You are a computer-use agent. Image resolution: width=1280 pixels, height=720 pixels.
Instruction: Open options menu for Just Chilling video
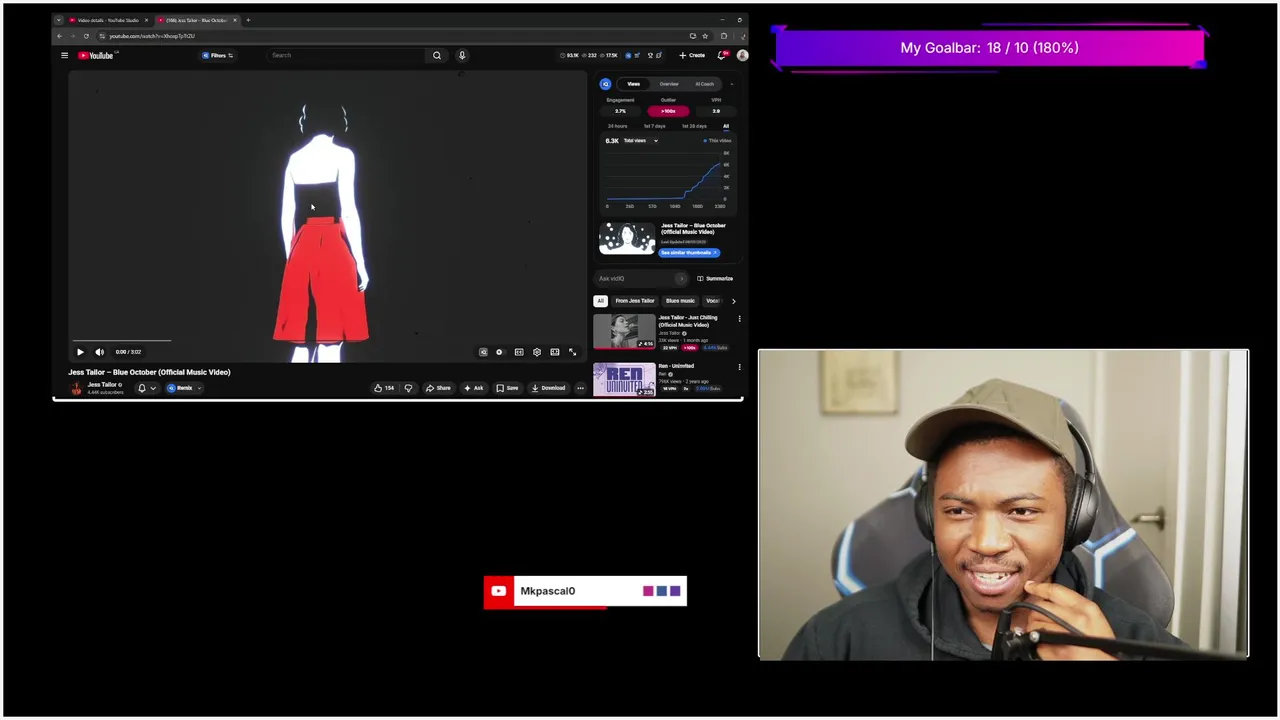(x=739, y=319)
